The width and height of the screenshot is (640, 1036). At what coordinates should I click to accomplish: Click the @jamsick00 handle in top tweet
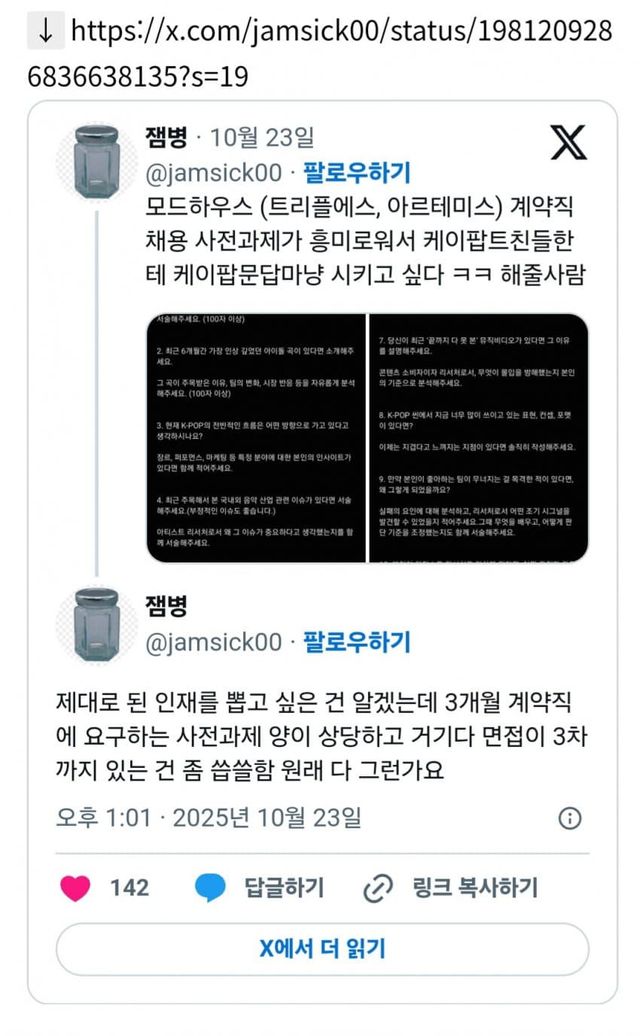213,172
